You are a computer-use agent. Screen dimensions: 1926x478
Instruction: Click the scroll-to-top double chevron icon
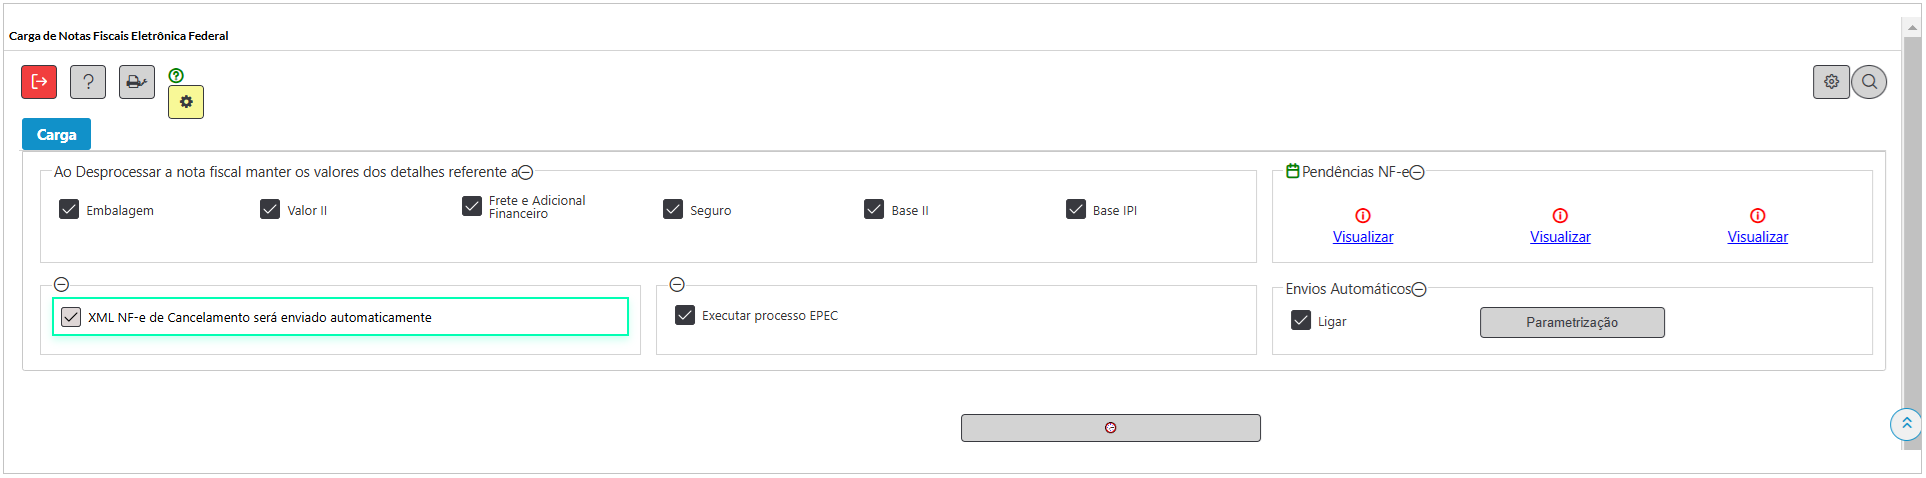pyautogui.click(x=1906, y=424)
